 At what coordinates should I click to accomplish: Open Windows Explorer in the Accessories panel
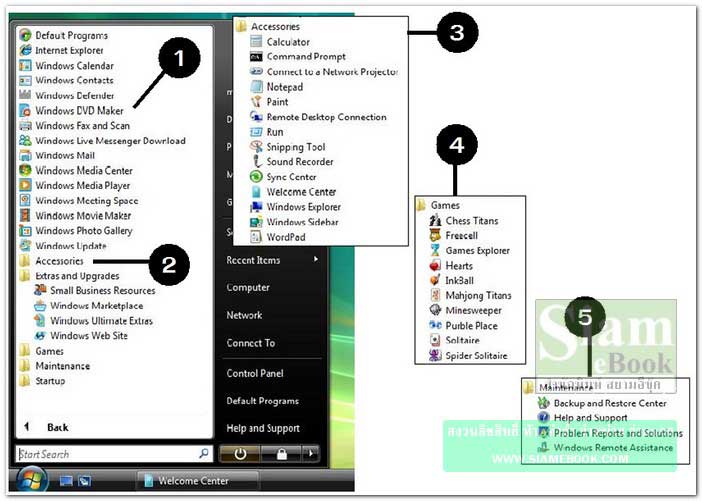[295, 207]
